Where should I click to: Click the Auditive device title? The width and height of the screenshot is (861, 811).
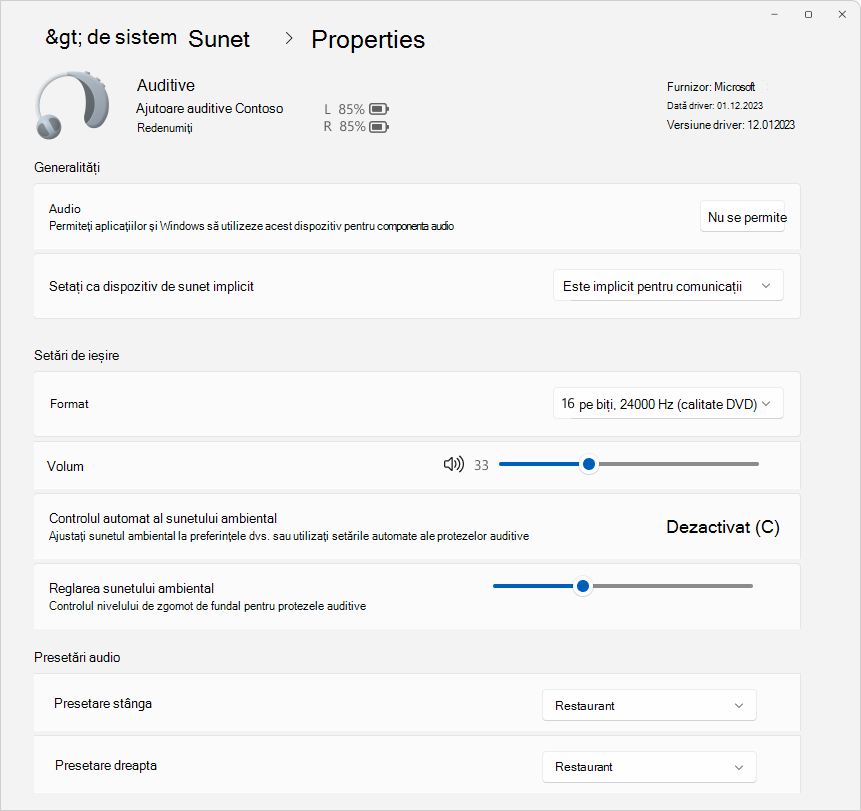coord(166,85)
